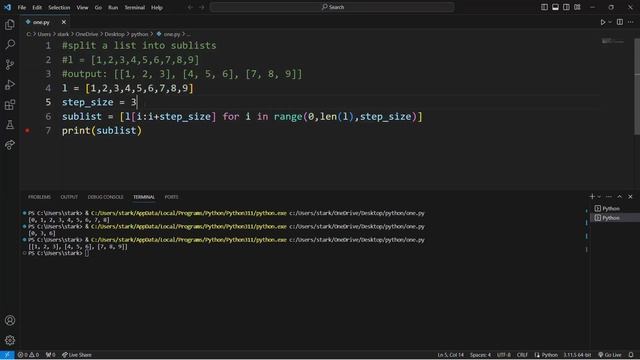Open notifications bell icon
This screenshot has width=640, height=360.
pos(631,355)
